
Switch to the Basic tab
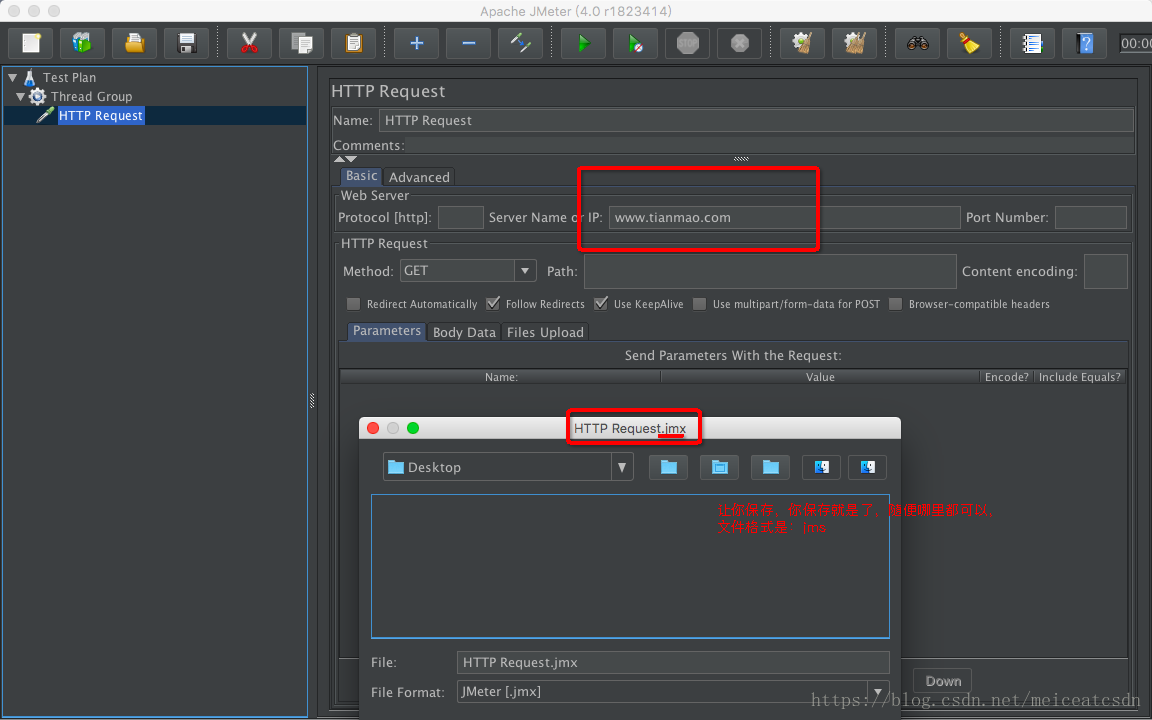(x=361, y=176)
